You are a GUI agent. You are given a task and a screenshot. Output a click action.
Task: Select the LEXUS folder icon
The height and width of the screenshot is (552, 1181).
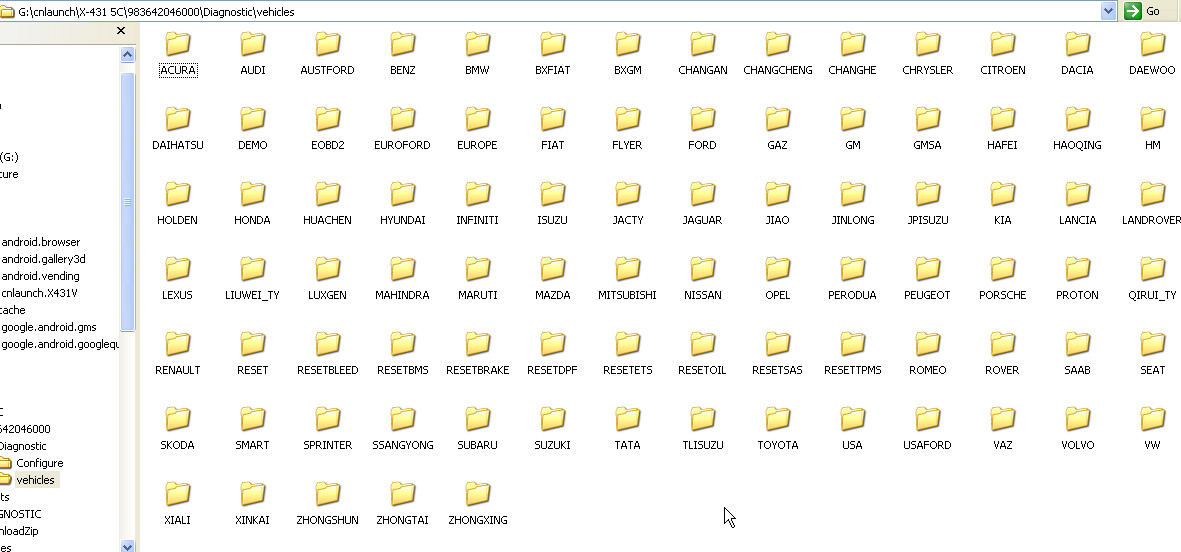[x=178, y=269]
